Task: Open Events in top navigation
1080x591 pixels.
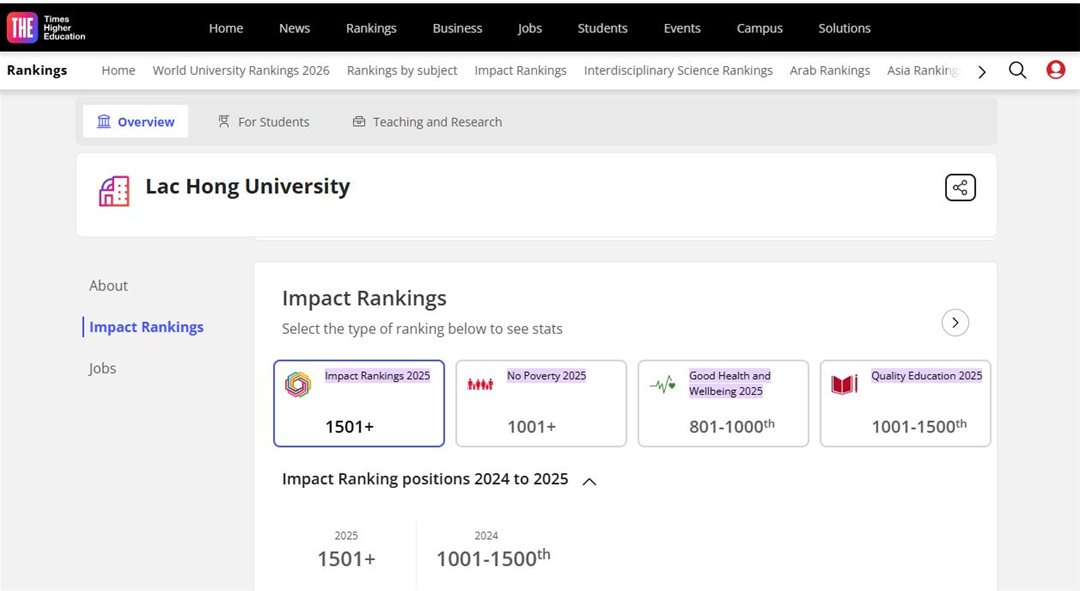Action: [682, 28]
